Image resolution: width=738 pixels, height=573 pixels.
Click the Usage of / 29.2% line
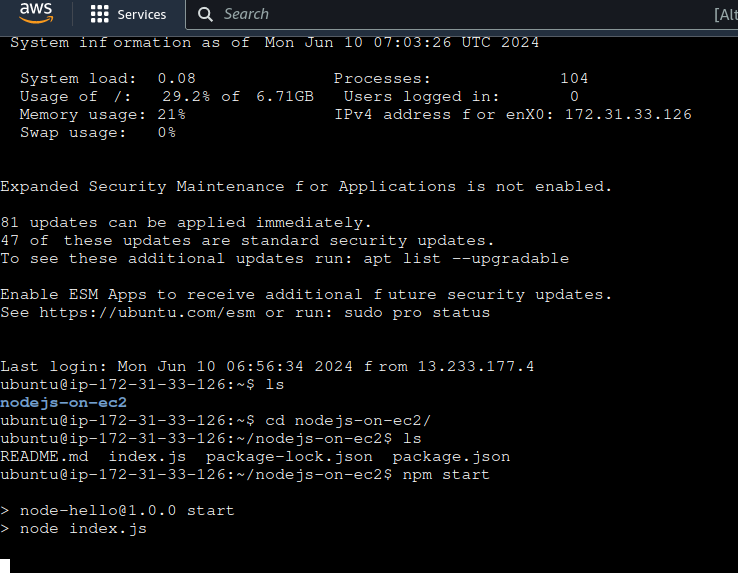[x=167, y=97]
